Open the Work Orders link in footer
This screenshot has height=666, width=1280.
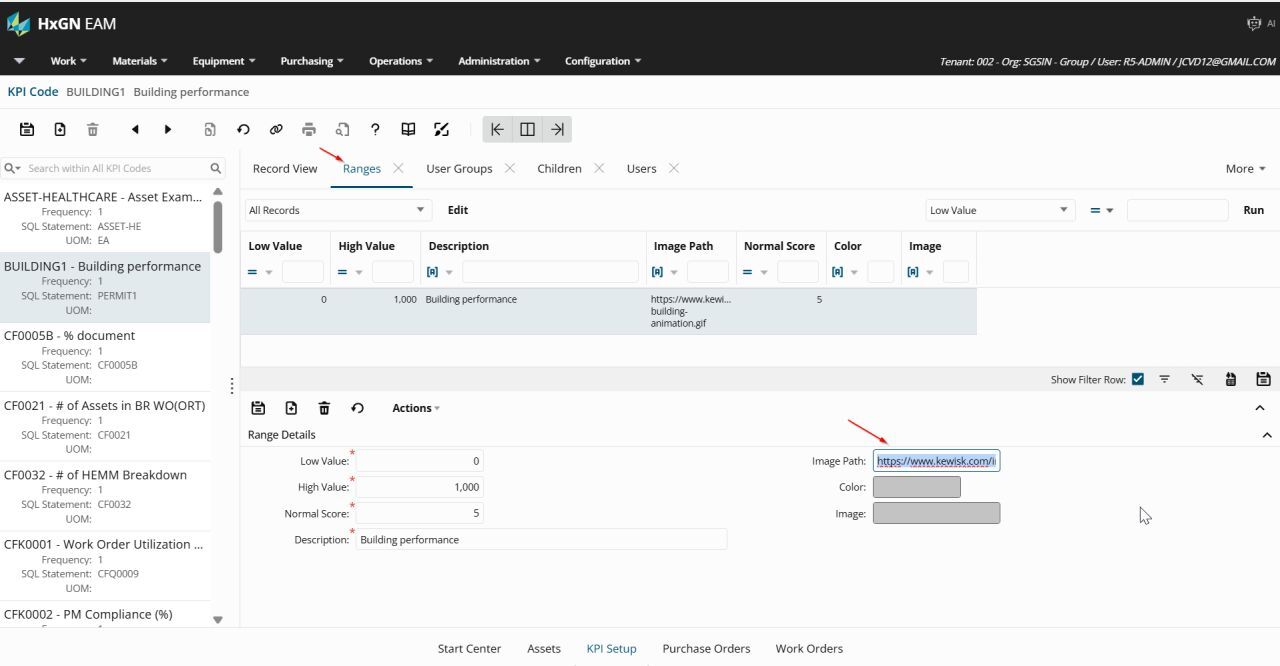[809, 649]
